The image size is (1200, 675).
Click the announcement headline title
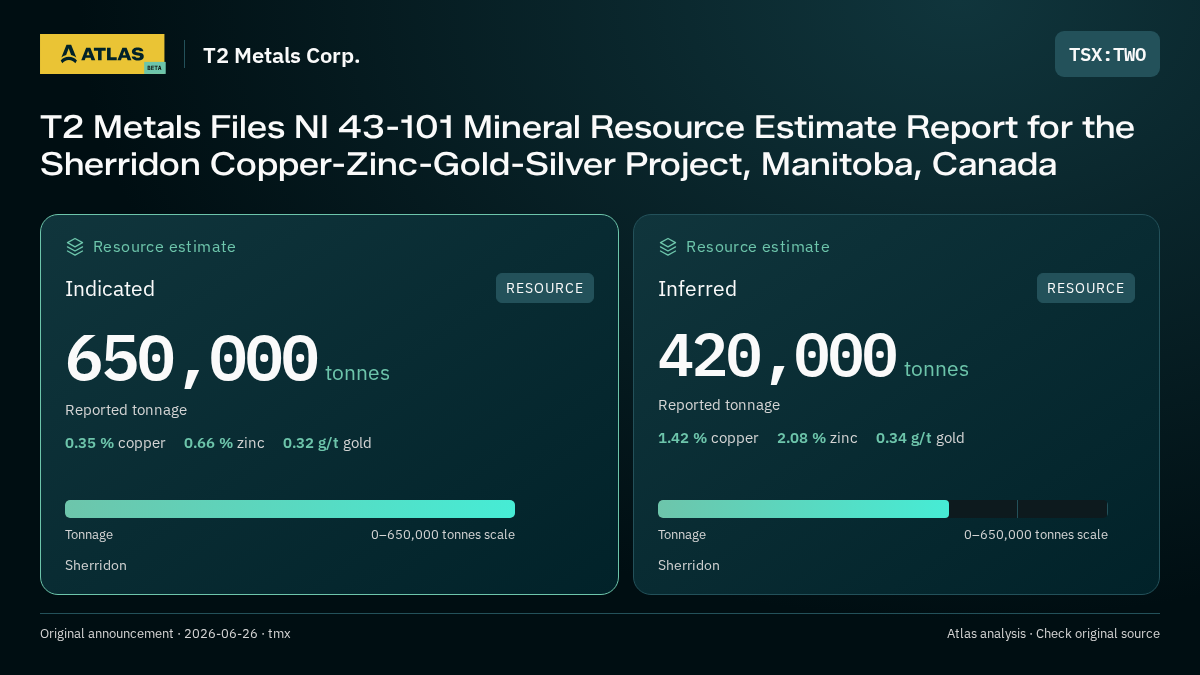[587, 146]
